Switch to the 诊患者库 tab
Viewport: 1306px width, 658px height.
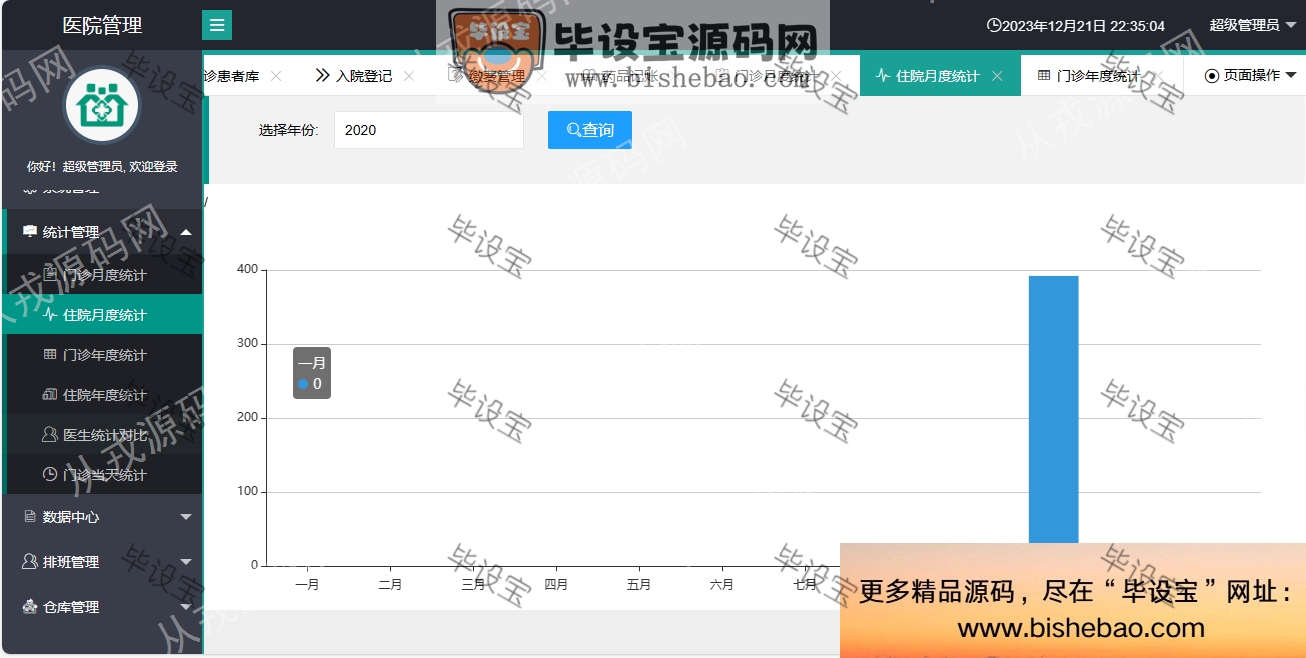232,75
